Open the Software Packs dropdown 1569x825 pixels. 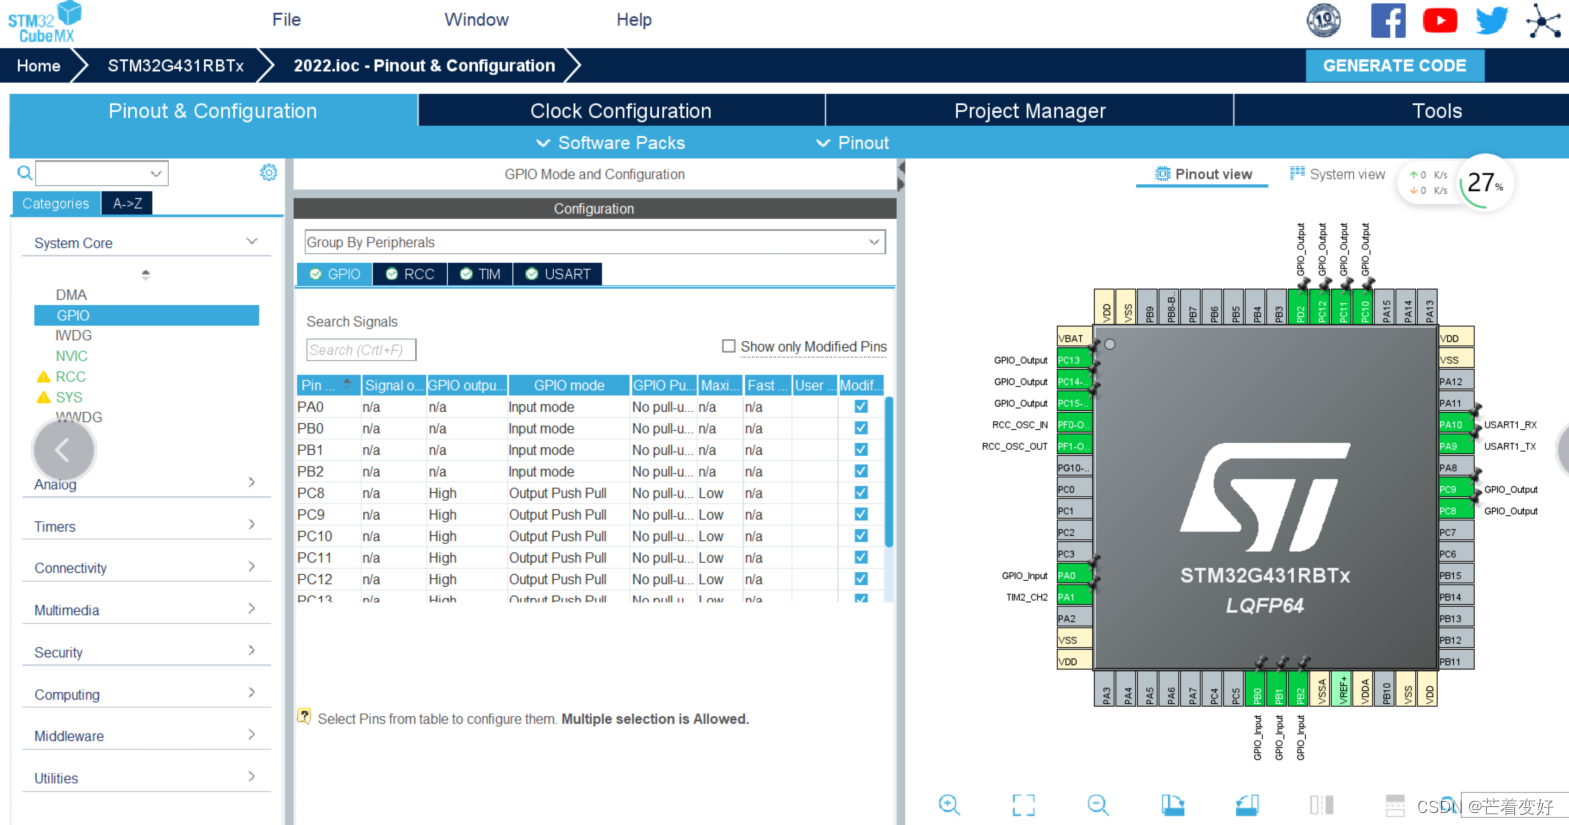tap(610, 143)
